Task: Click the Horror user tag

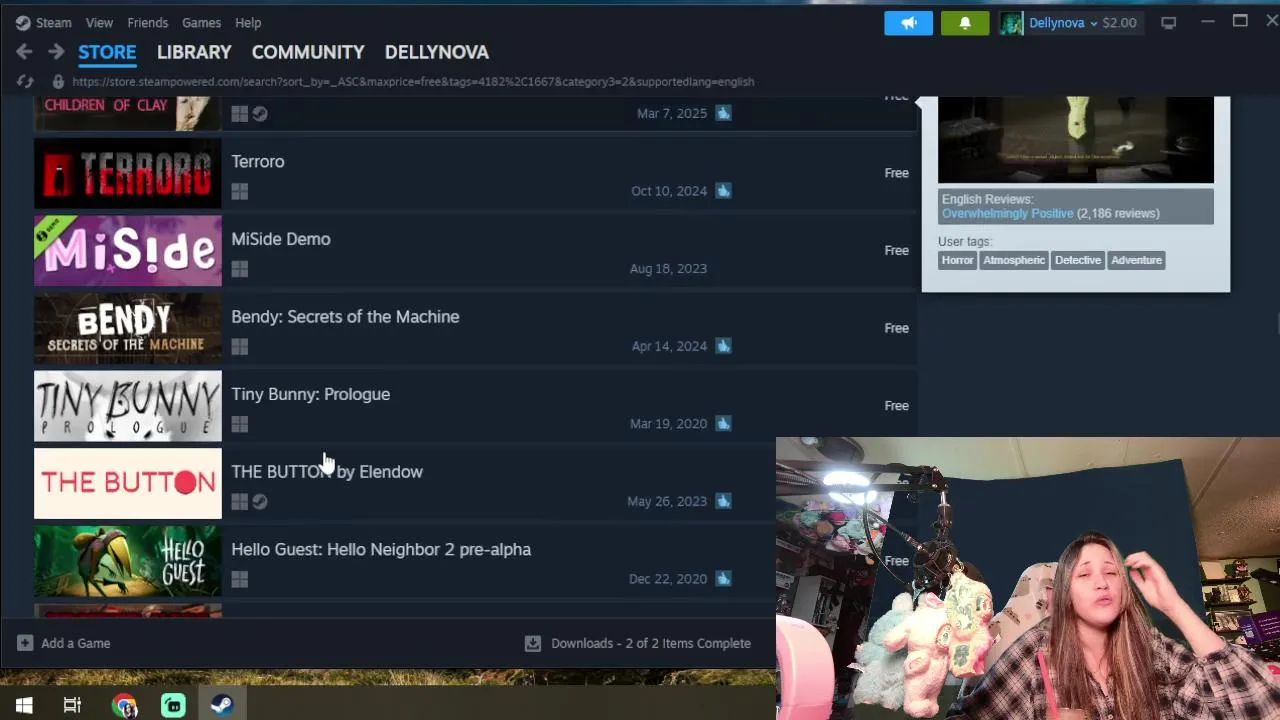Action: pyautogui.click(x=957, y=260)
